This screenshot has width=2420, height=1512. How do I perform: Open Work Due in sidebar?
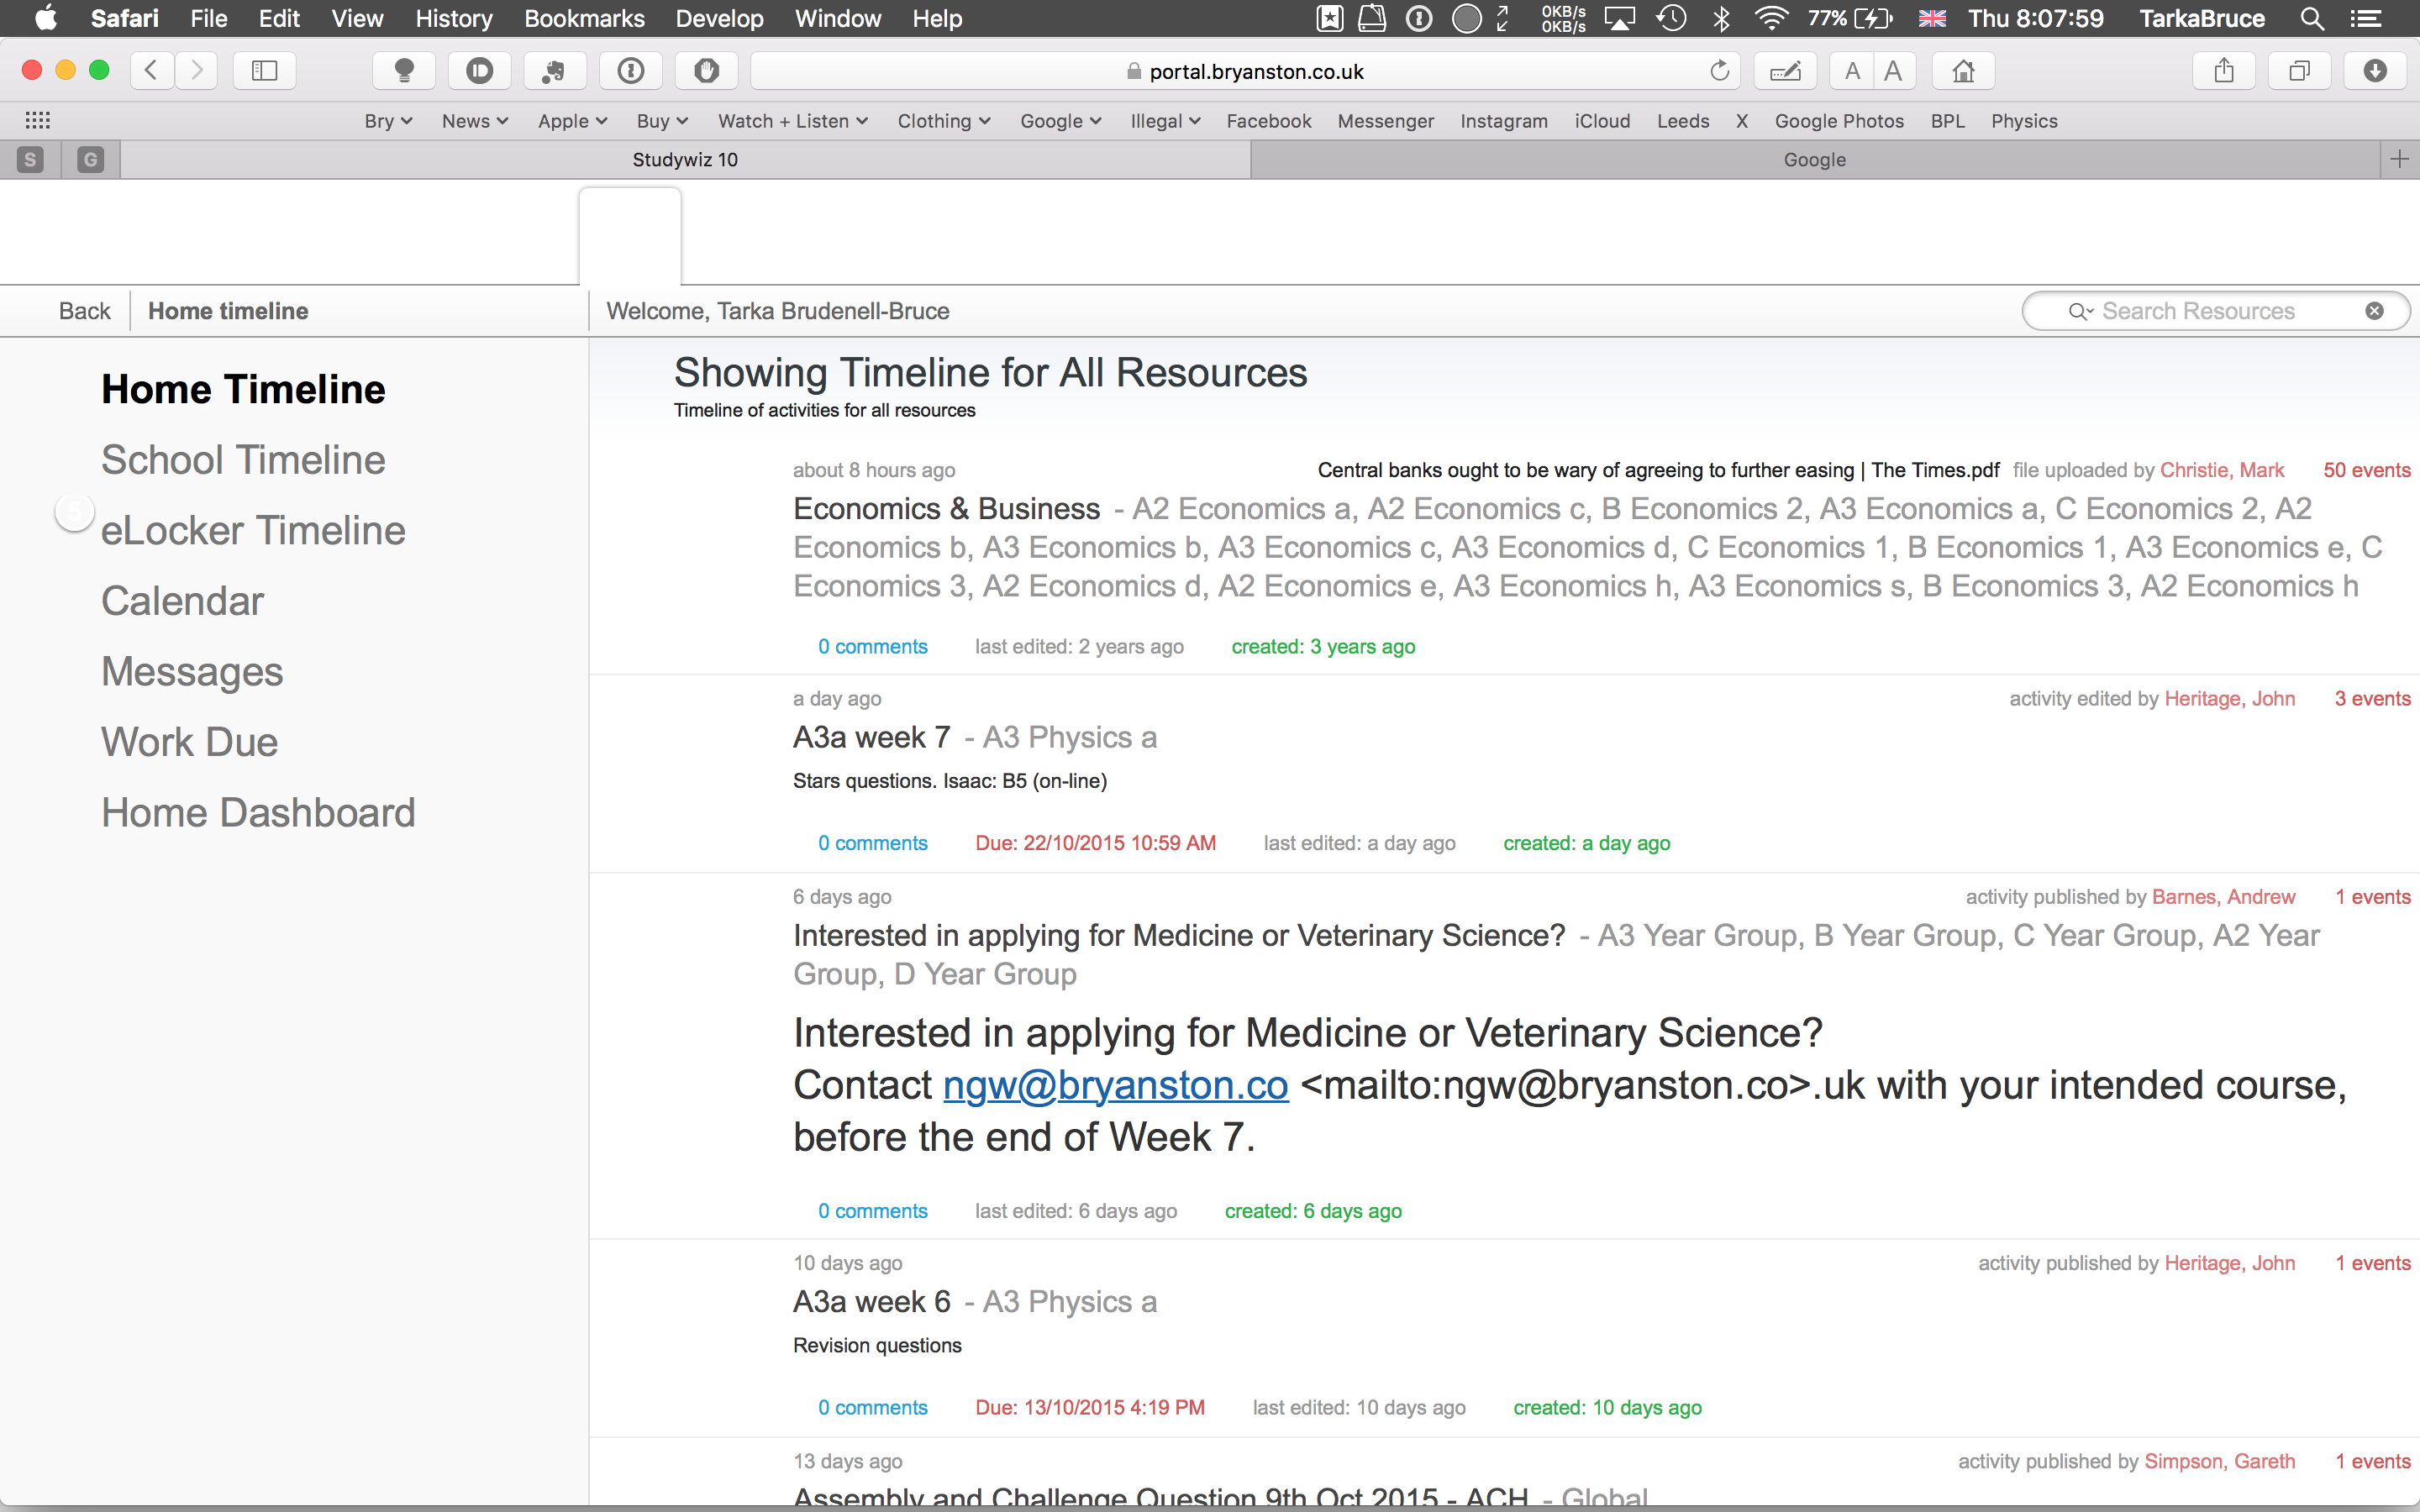189,742
